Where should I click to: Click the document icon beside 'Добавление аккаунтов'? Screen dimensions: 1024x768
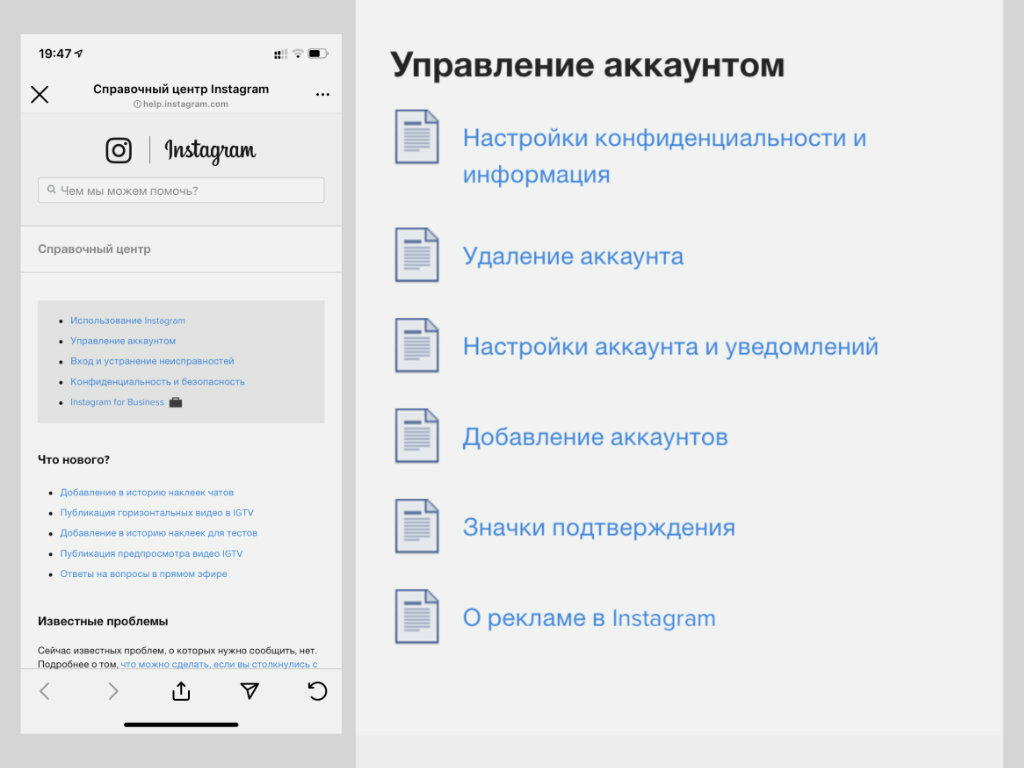click(417, 436)
